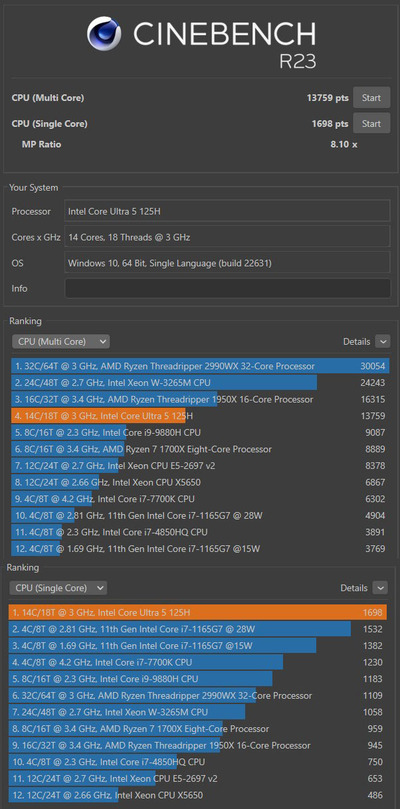Select the Core i7-4850HQ row scoring 750
Viewport: 400px width, 809px height.
[x=198, y=762]
